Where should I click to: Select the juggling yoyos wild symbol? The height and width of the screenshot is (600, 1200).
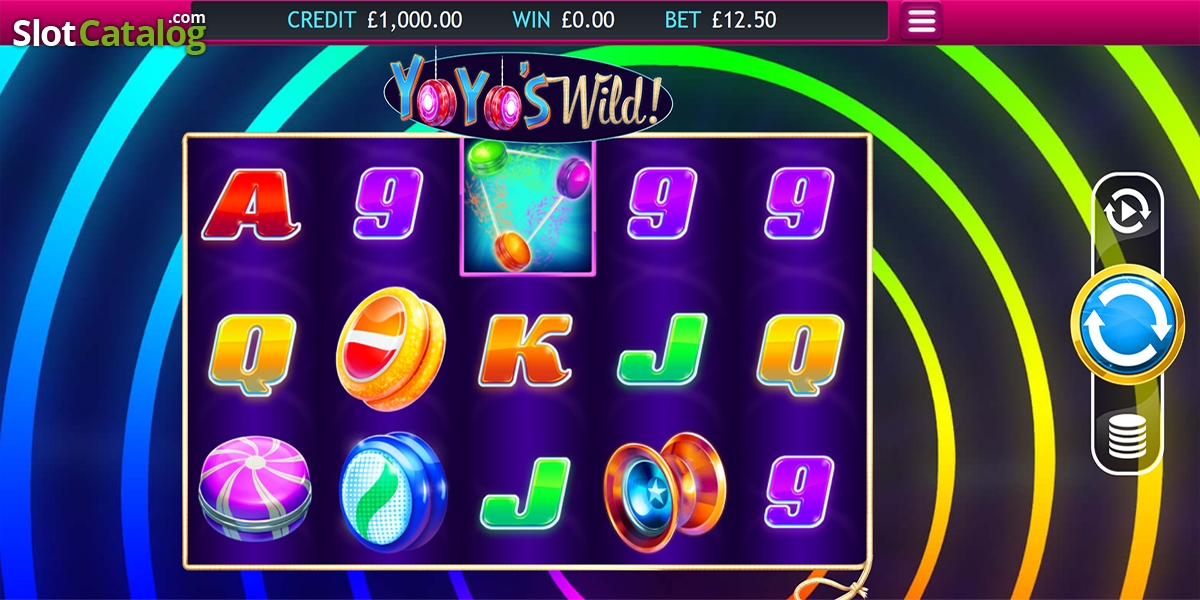(527, 207)
